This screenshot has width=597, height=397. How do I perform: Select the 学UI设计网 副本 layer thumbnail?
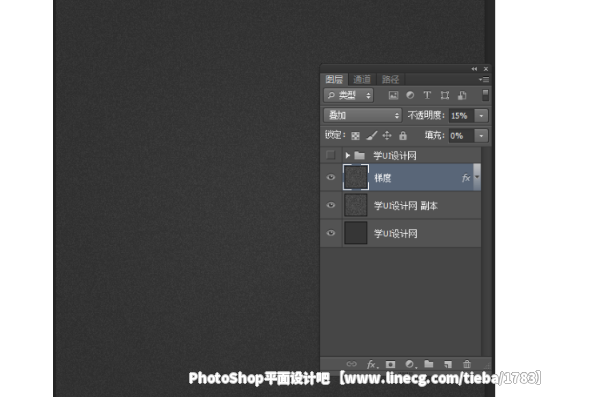(356, 205)
